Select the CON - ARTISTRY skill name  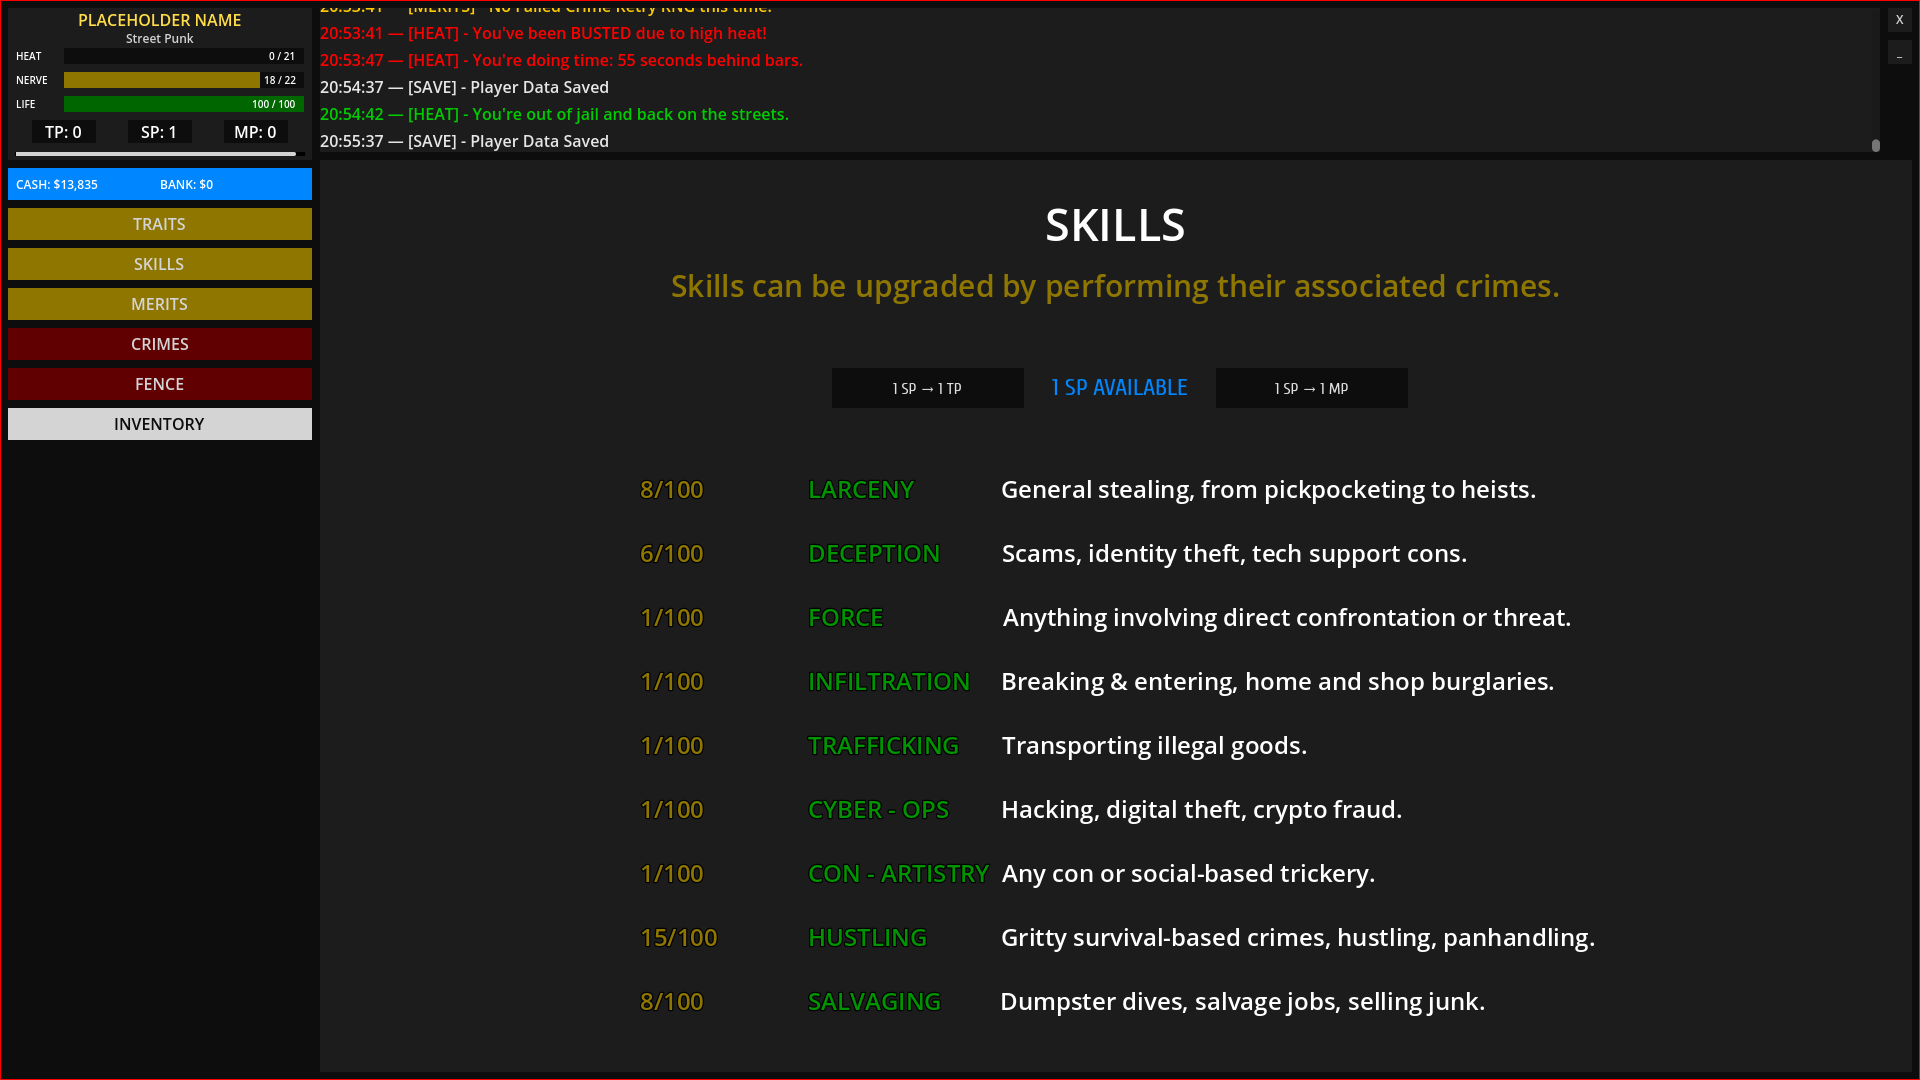[x=898, y=873]
